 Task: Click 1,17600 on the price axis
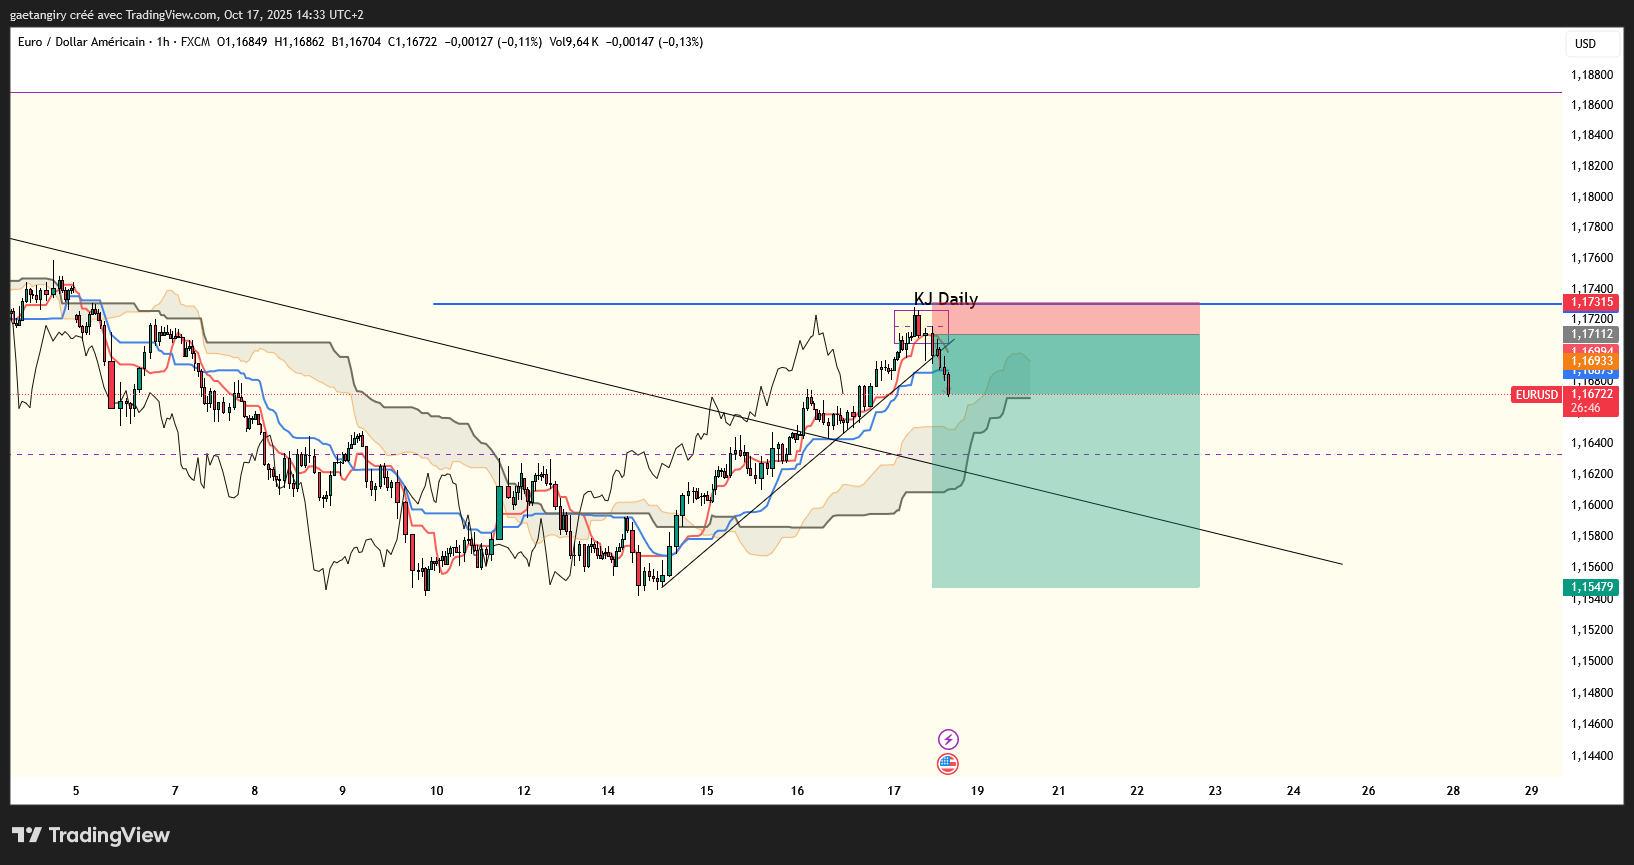click(1592, 258)
